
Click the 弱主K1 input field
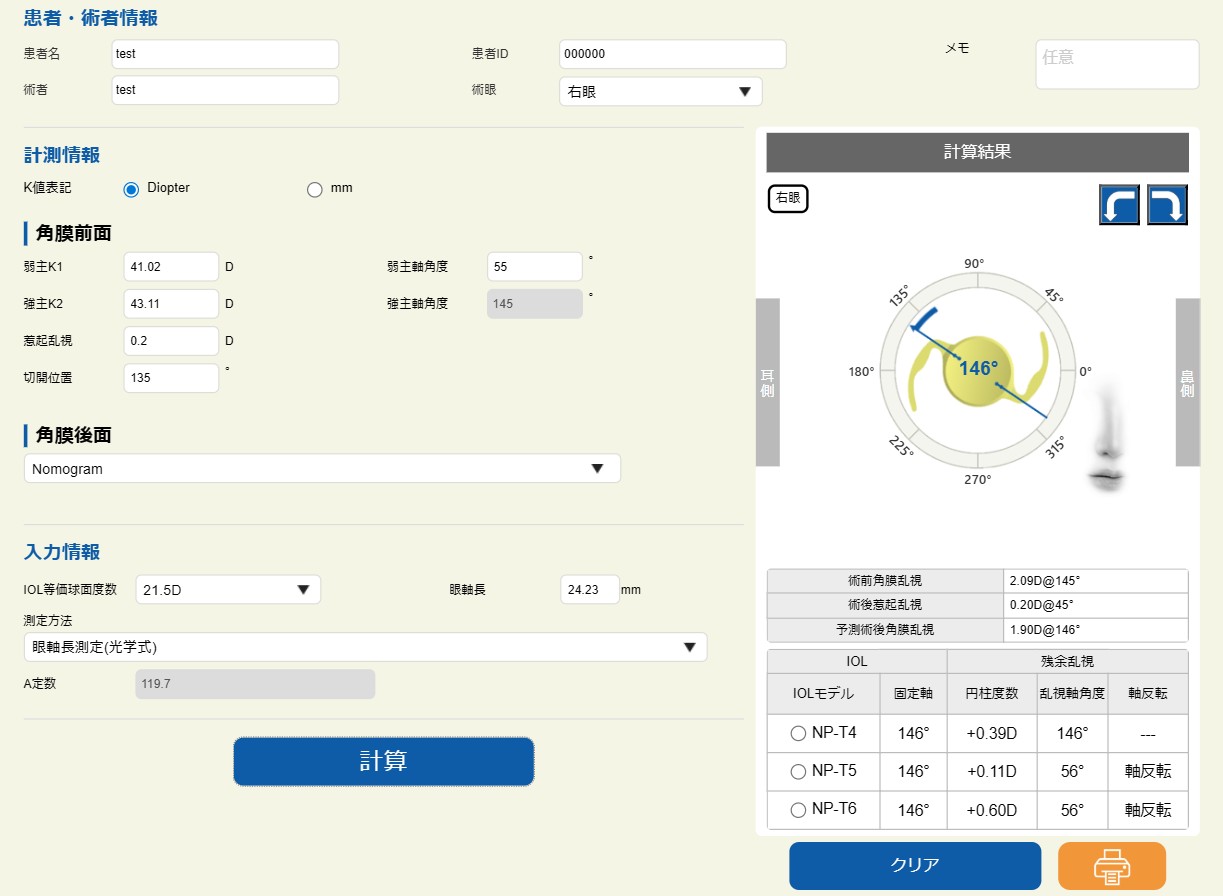171,267
